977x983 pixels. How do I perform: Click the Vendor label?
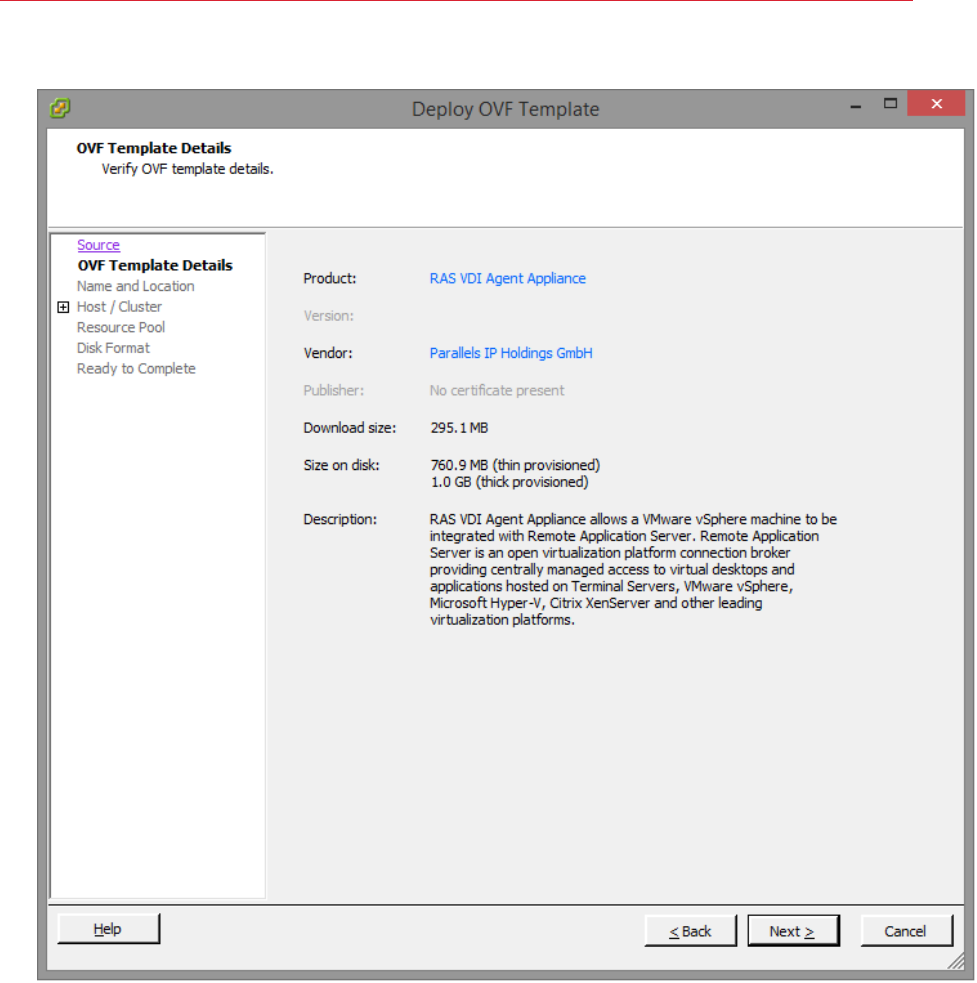[328, 354]
